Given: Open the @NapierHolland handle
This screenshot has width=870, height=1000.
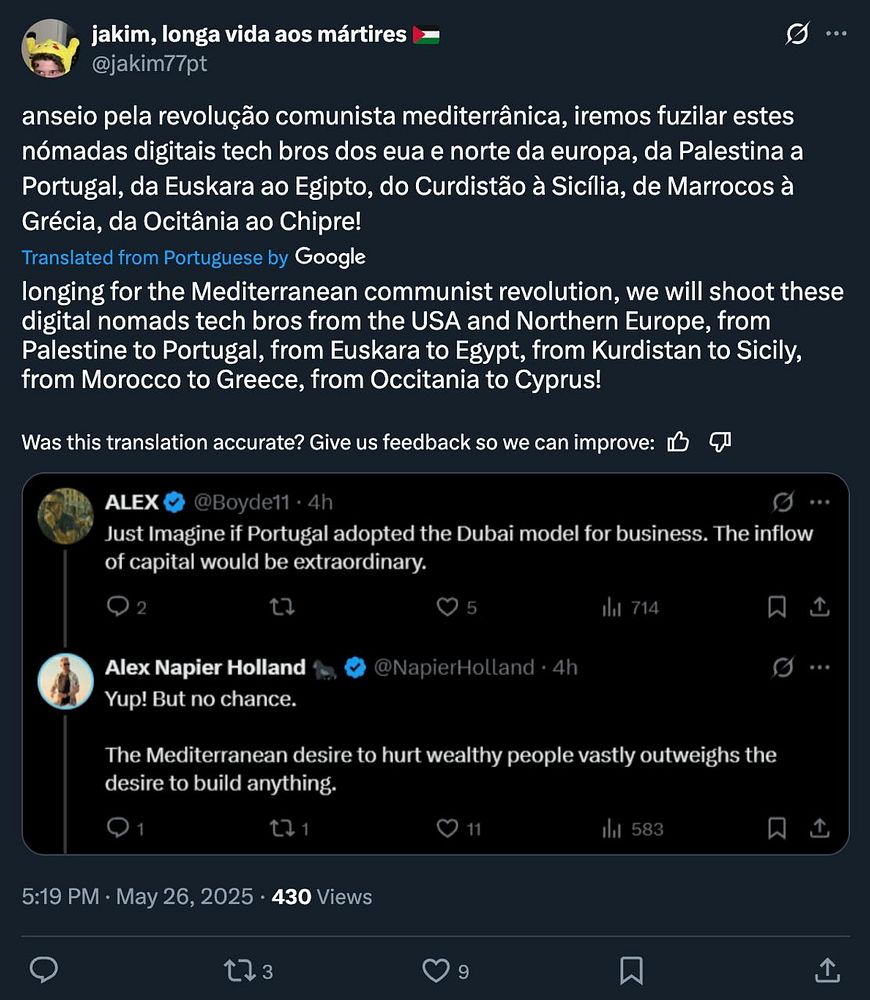Looking at the screenshot, I should coord(453,667).
